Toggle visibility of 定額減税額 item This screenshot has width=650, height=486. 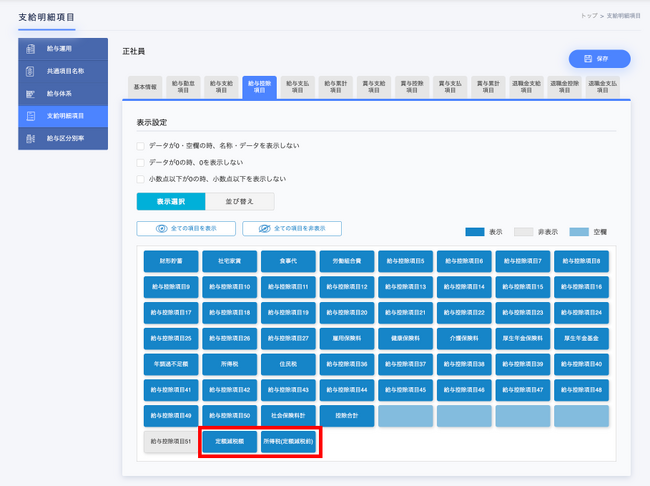pyautogui.click(x=230, y=442)
